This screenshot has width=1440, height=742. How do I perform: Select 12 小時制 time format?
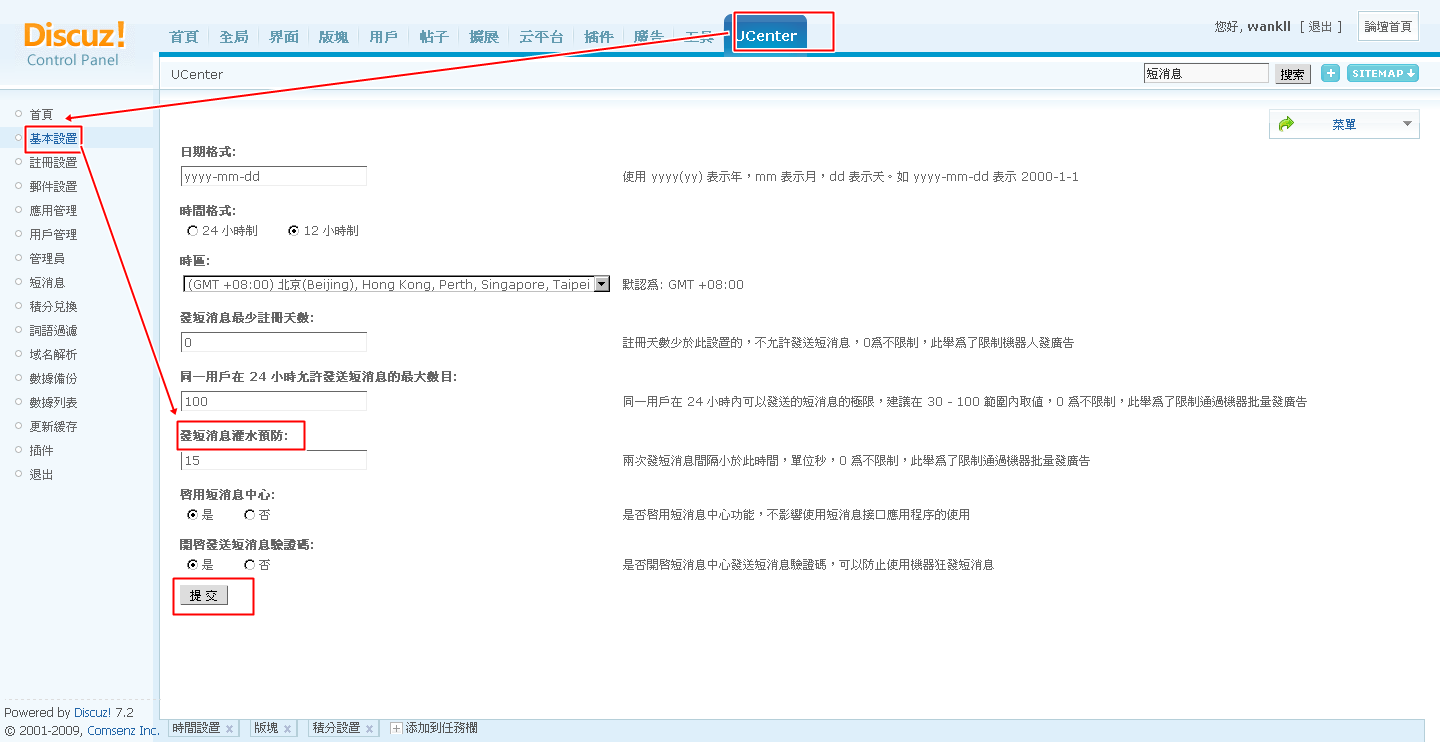[x=293, y=231]
